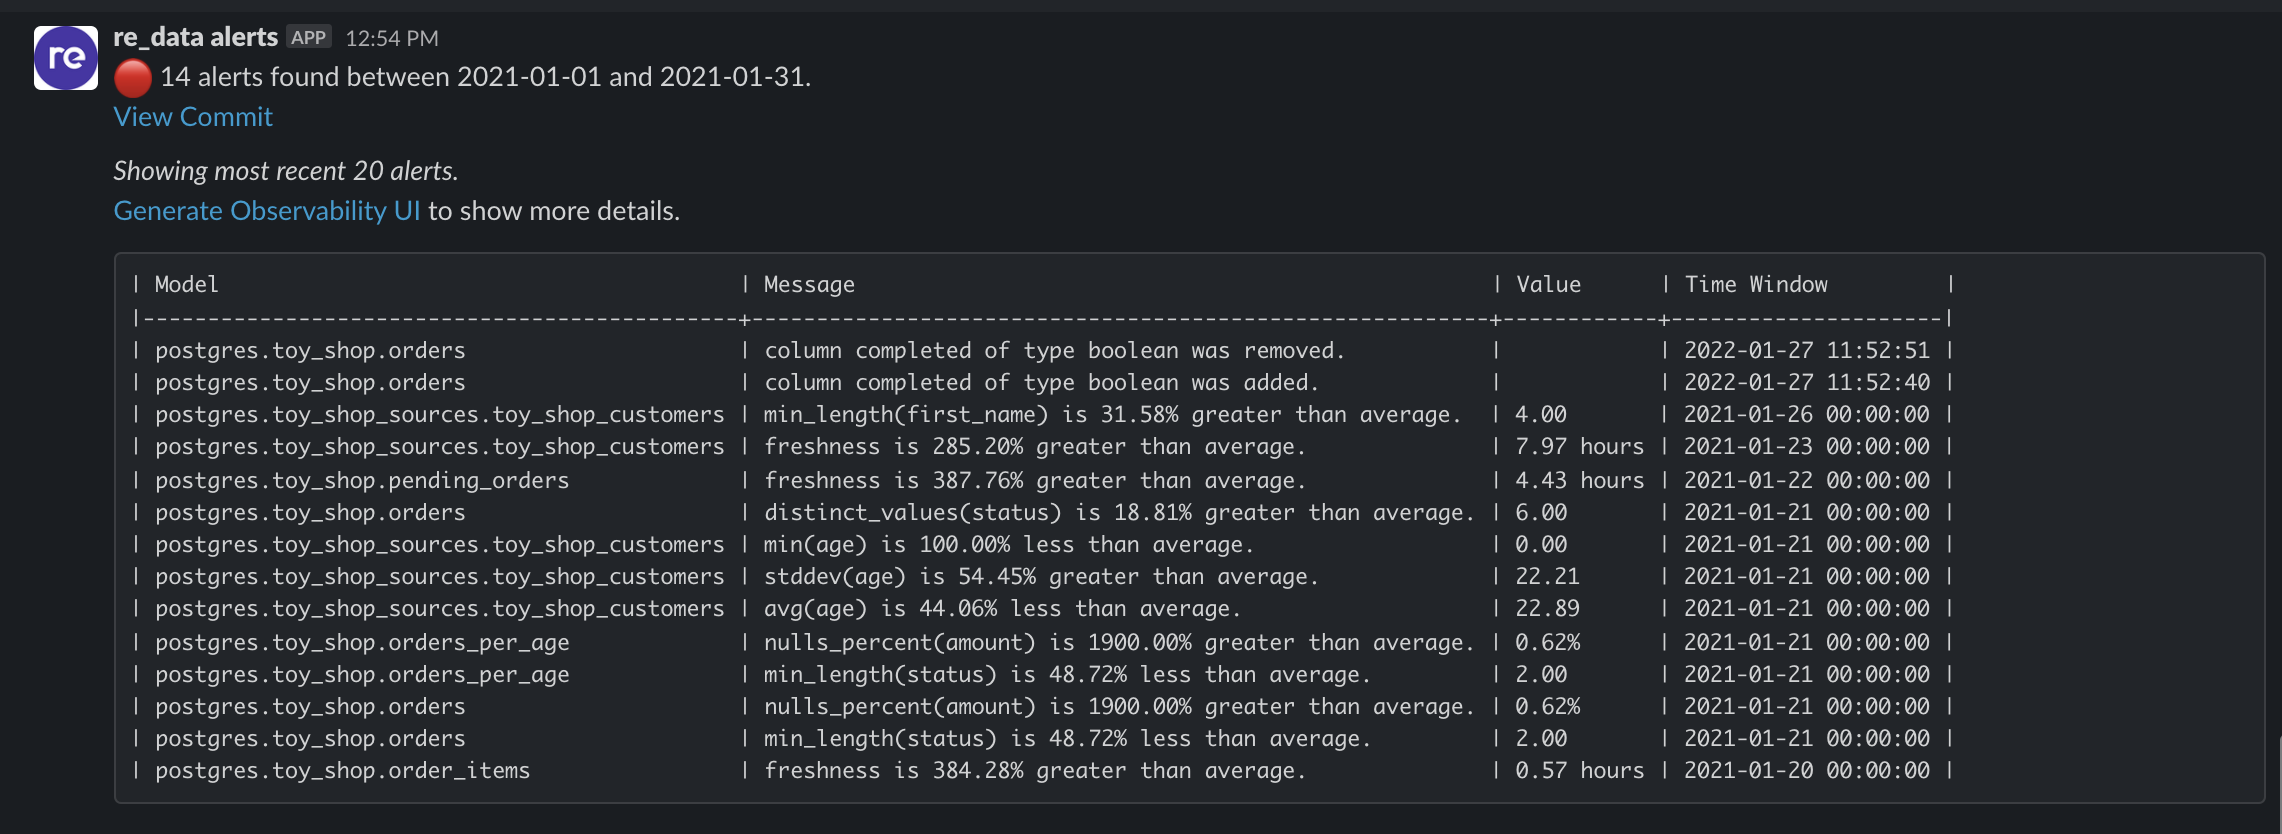Click message 'min_length(first_name) is 31.58% greater than average.'
The width and height of the screenshot is (2282, 834).
(1112, 415)
